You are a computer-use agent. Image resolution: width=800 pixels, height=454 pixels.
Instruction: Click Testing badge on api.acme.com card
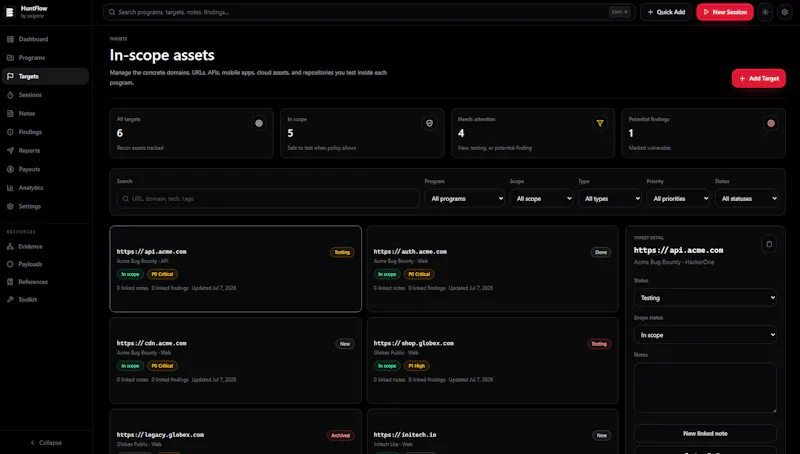342,252
